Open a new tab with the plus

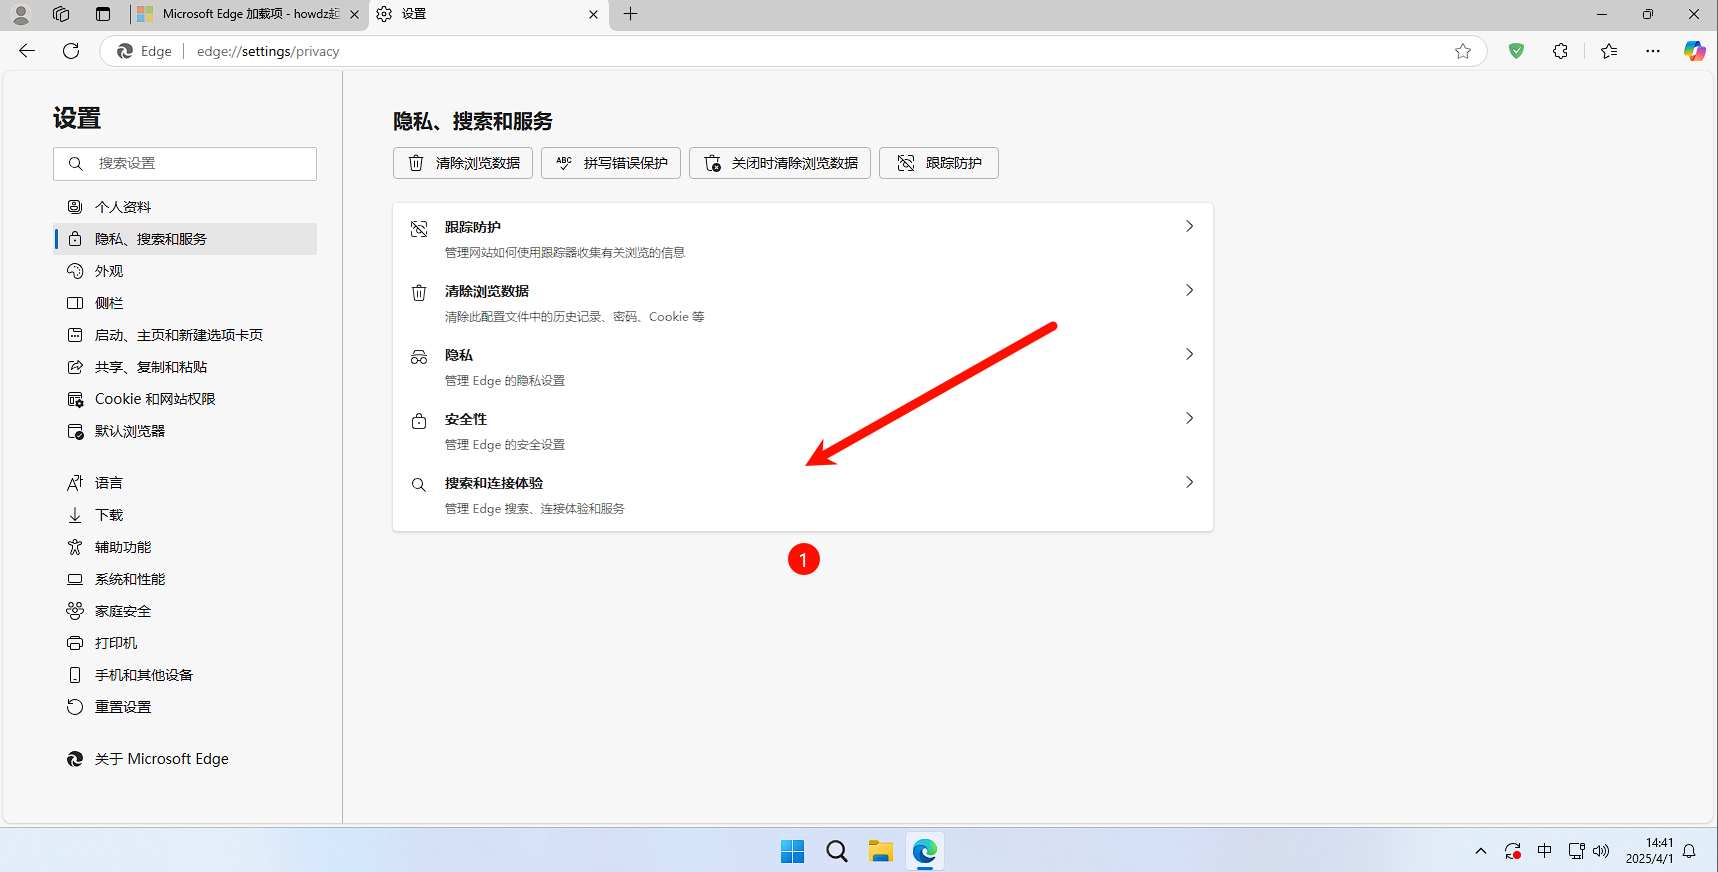coord(630,14)
